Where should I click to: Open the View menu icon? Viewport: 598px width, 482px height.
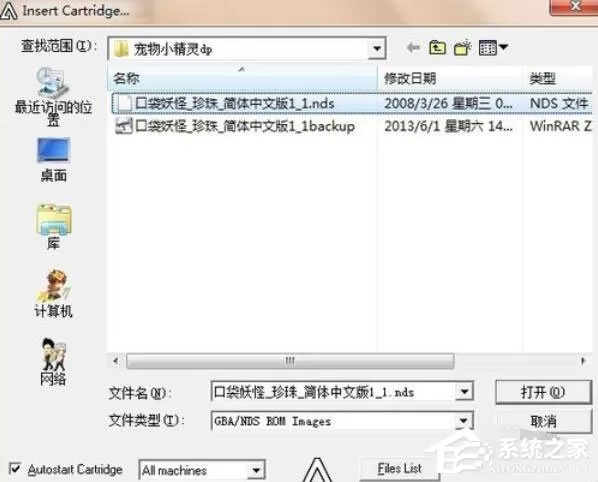point(493,48)
